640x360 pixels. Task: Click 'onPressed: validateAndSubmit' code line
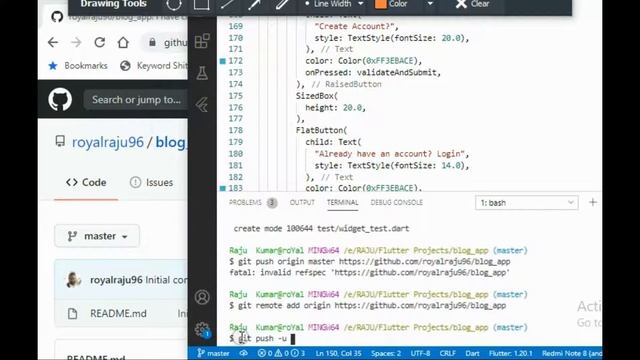(x=373, y=72)
